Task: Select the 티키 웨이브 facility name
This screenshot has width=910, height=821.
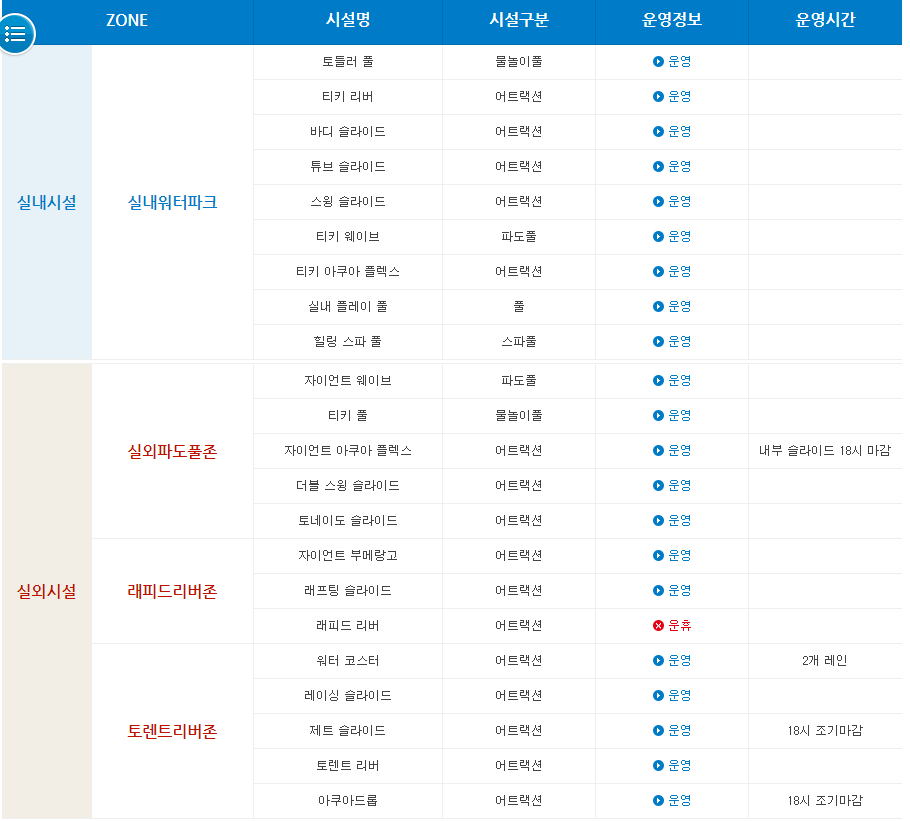Action: [x=348, y=236]
